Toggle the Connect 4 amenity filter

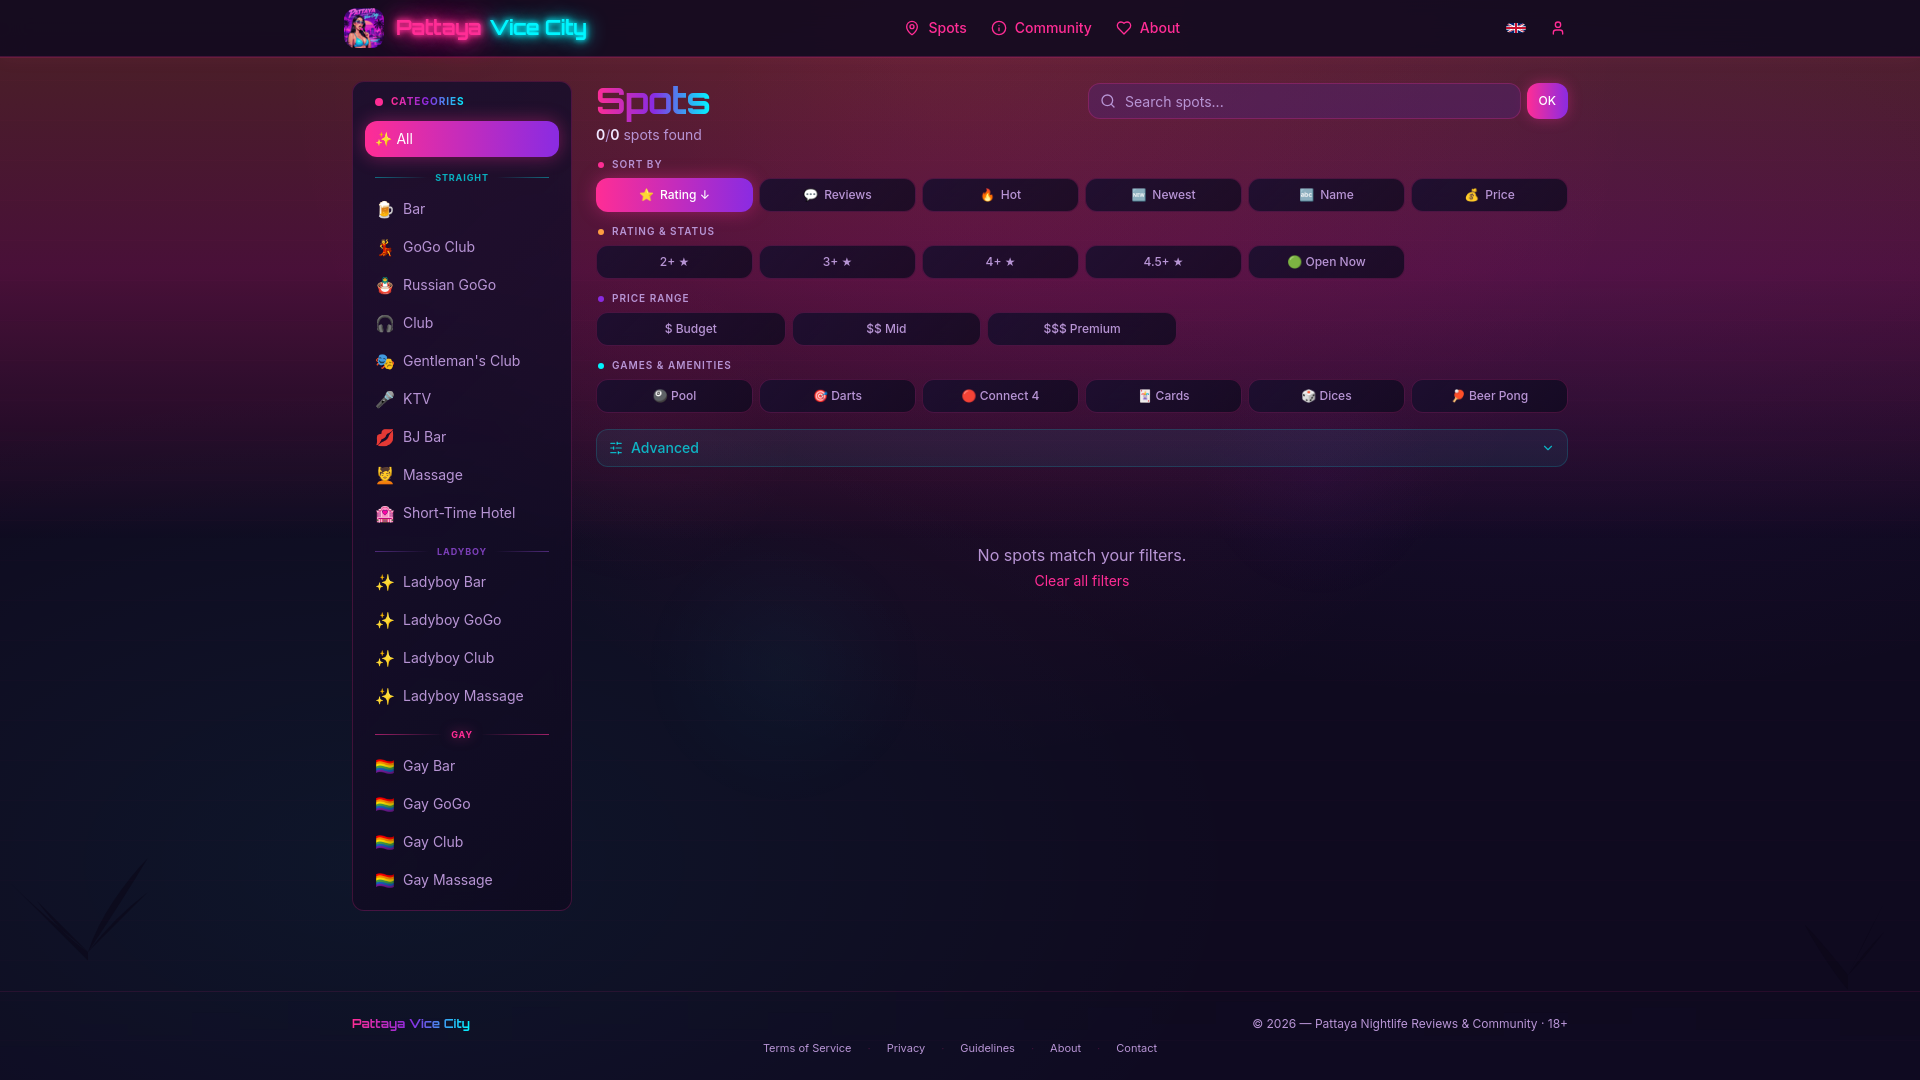(1000, 396)
